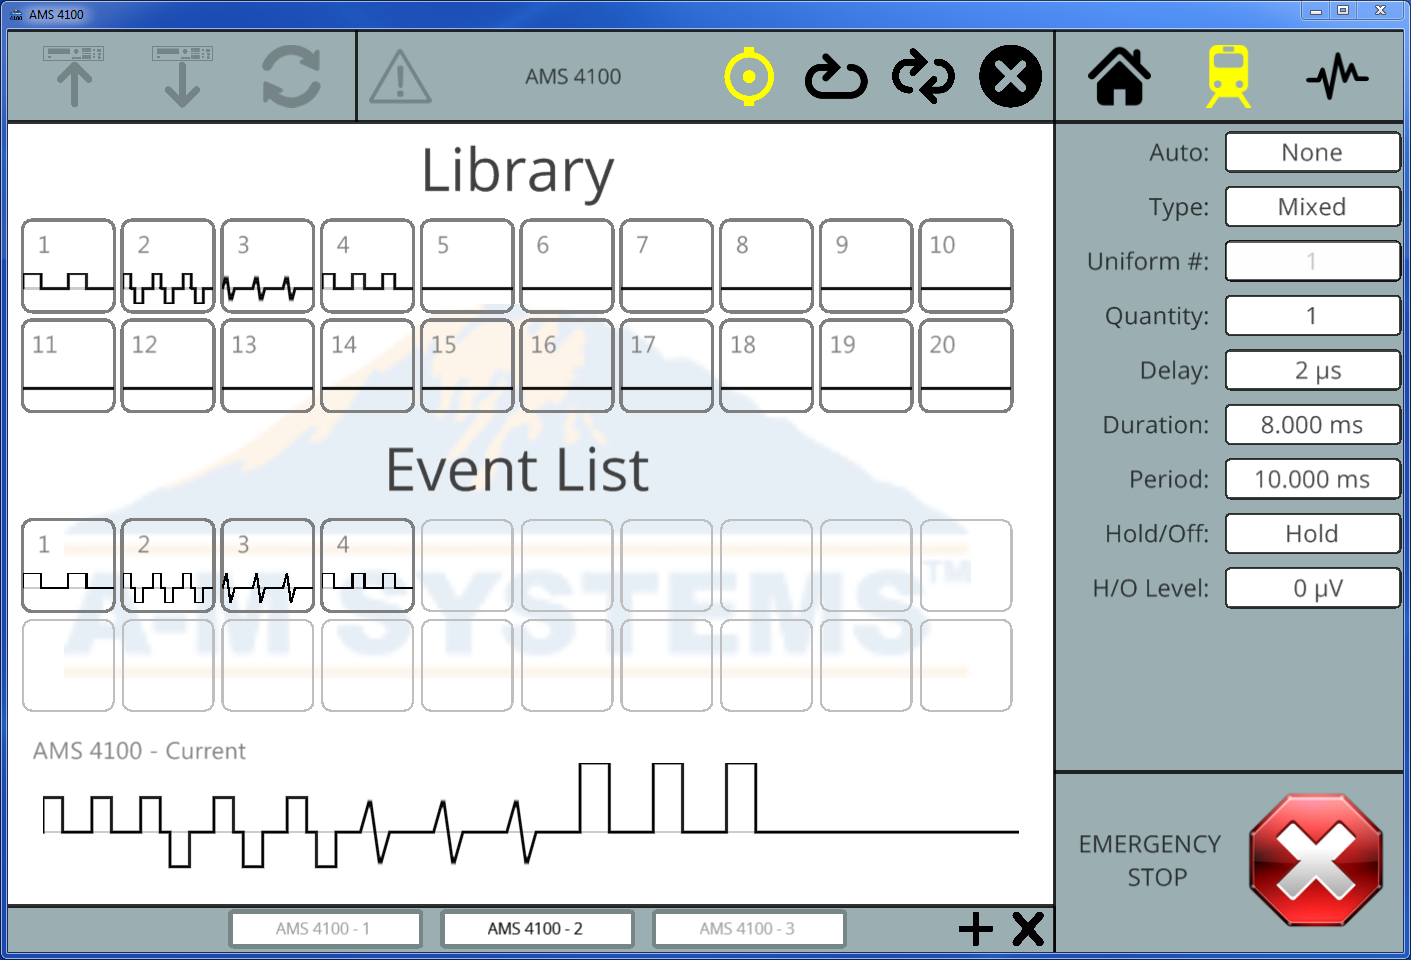Select the yellow single trigger icon
The width and height of the screenshot is (1411, 960).
(x=749, y=77)
